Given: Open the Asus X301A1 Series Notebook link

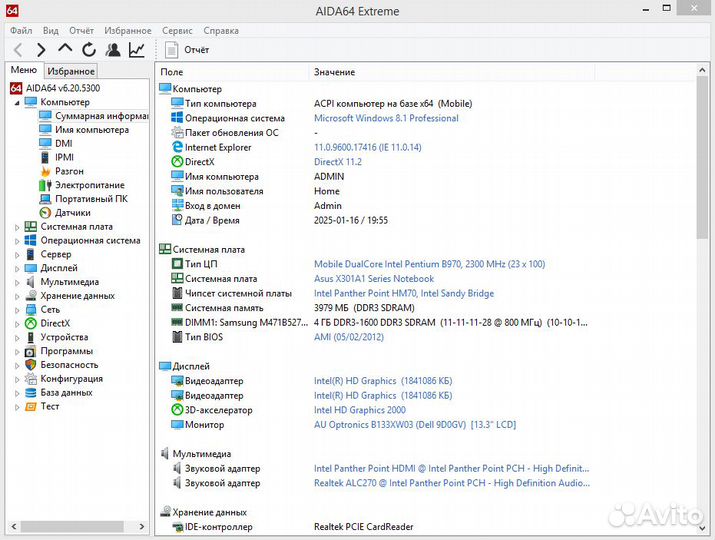Looking at the screenshot, I should (x=374, y=279).
